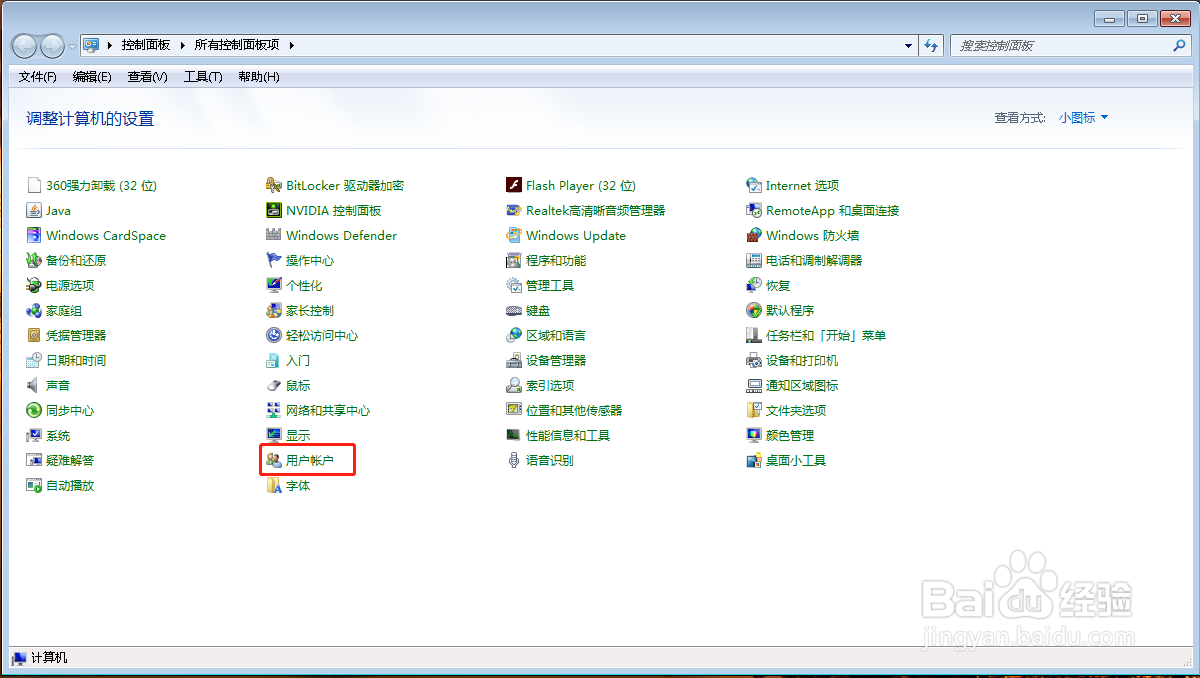Open the 同步中心 icon
The height and width of the screenshot is (678, 1200).
[x=34, y=410]
